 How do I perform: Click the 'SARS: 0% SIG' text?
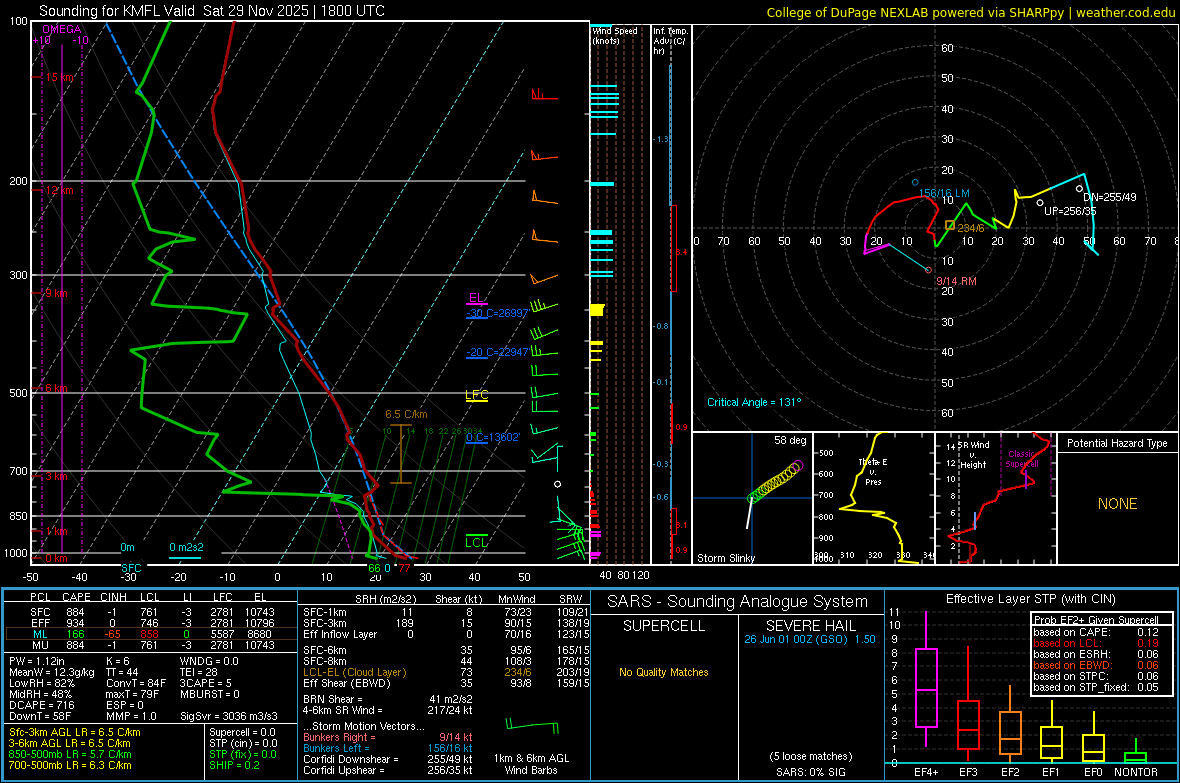(x=810, y=772)
